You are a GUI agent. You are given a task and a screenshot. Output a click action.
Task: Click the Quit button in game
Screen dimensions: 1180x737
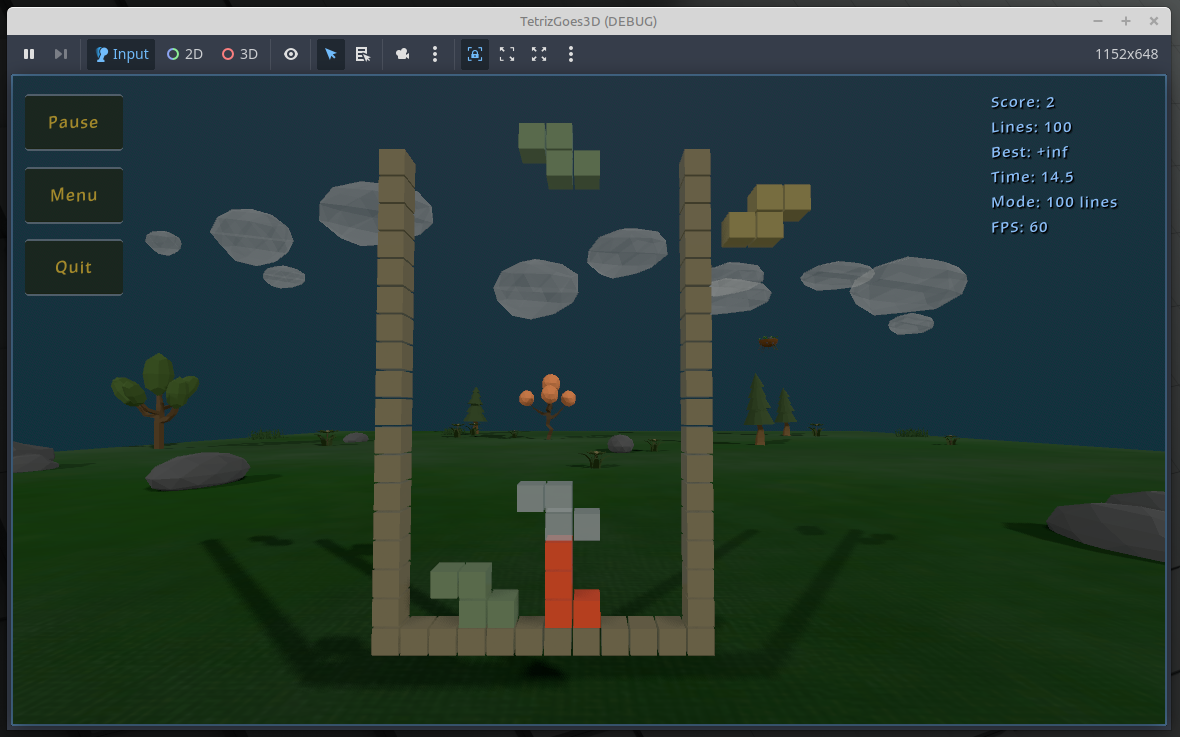[x=74, y=267]
